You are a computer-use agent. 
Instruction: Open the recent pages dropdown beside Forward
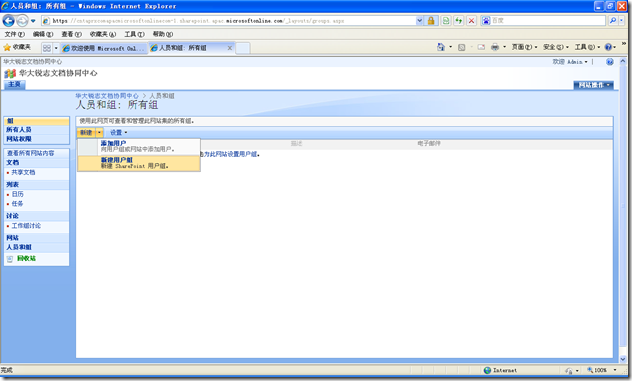pyautogui.click(x=33, y=21)
